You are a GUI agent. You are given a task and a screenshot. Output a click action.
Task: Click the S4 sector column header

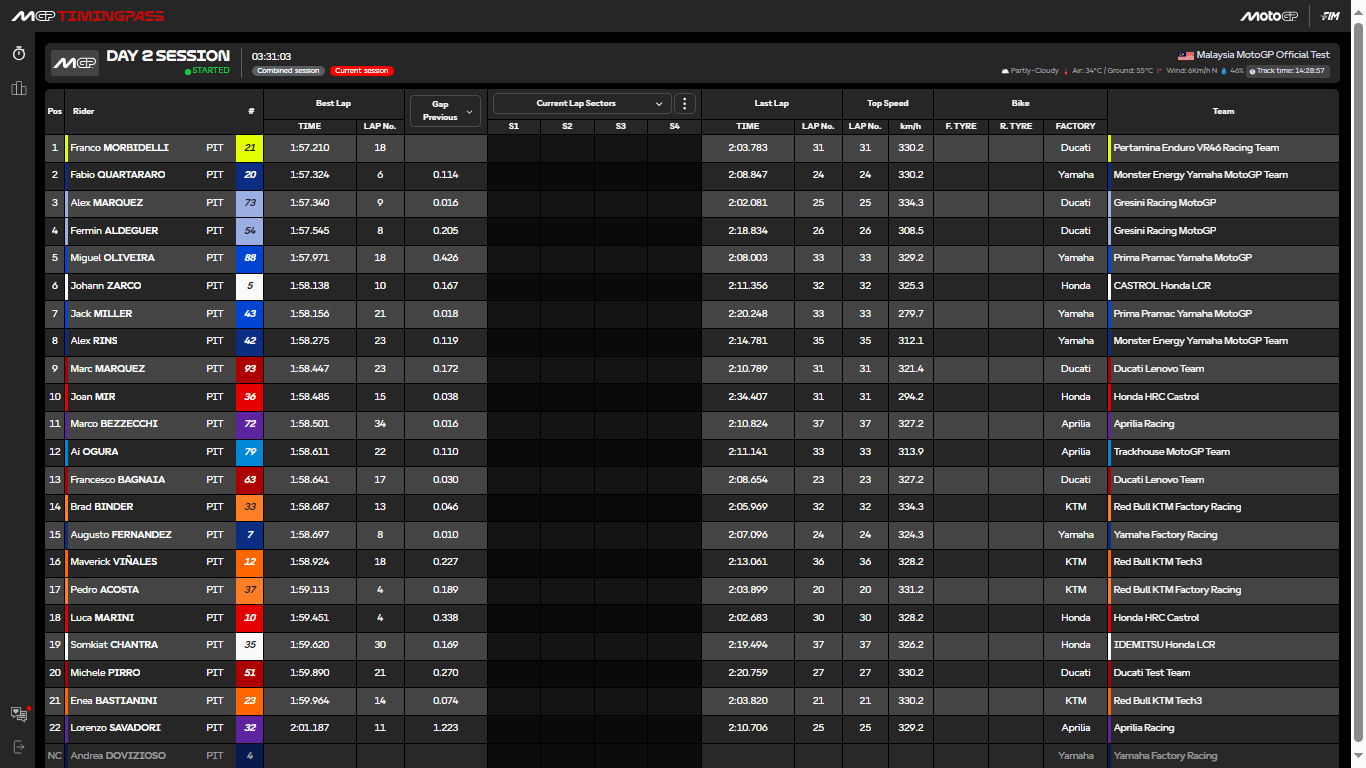tap(674, 126)
